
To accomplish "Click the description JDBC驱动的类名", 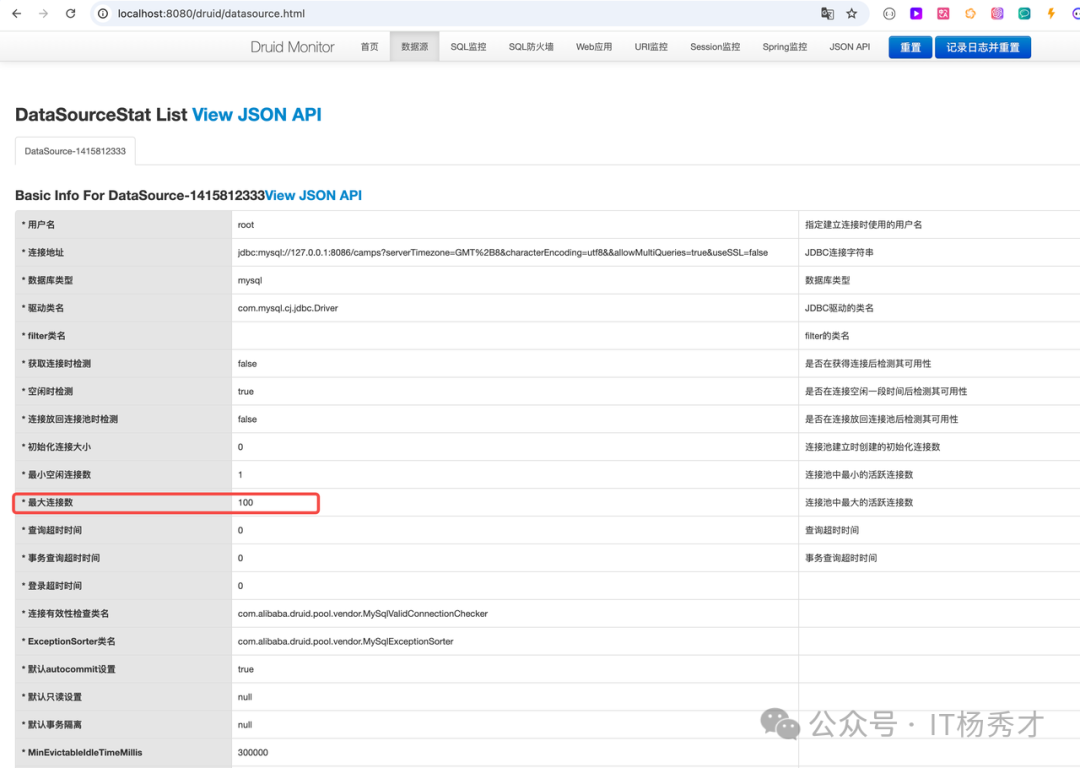I will click(839, 308).
